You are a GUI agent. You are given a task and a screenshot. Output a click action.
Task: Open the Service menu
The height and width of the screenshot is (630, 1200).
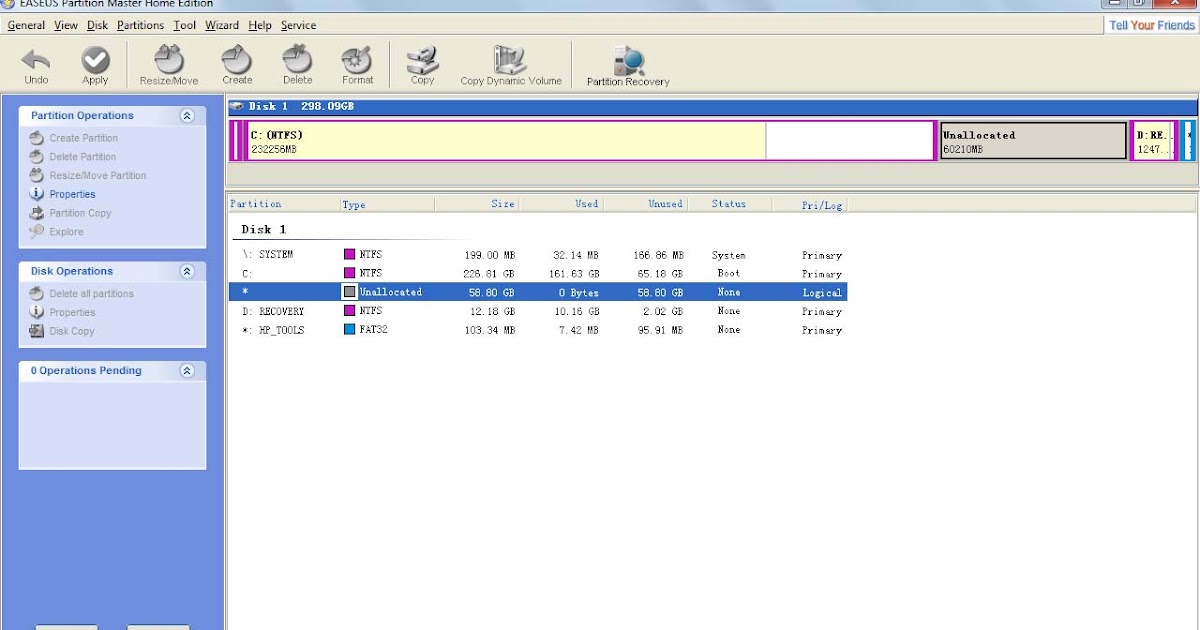pyautogui.click(x=298, y=25)
